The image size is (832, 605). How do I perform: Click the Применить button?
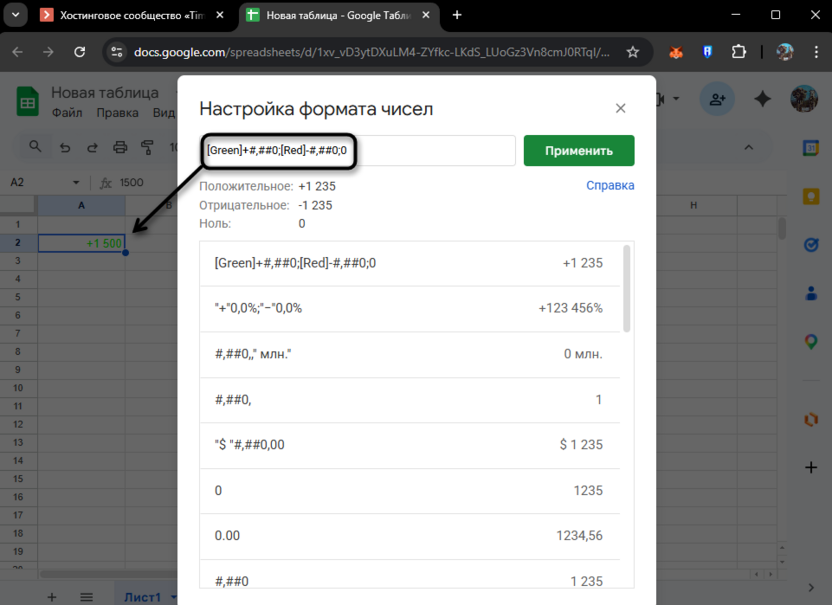click(x=578, y=150)
